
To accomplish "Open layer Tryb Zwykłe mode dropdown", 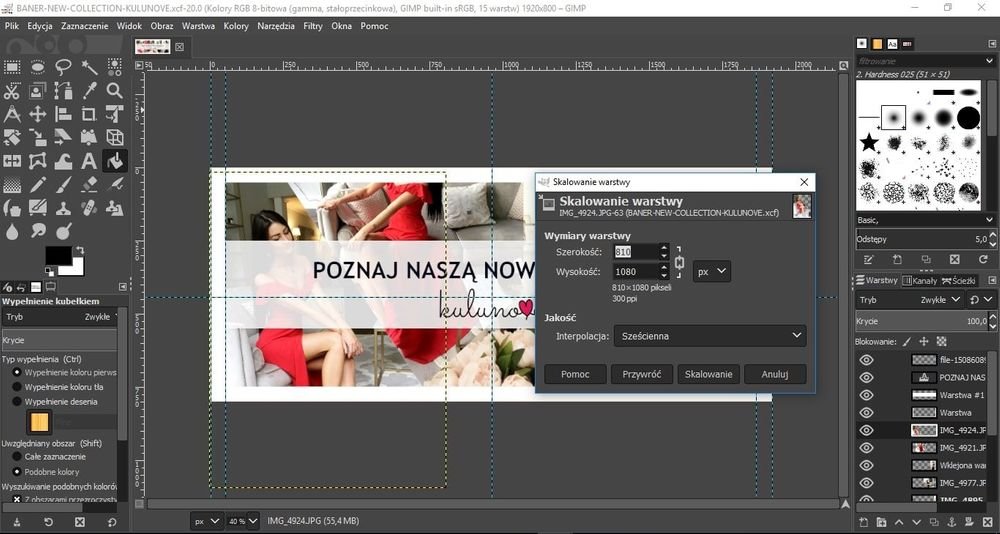I will [x=911, y=299].
